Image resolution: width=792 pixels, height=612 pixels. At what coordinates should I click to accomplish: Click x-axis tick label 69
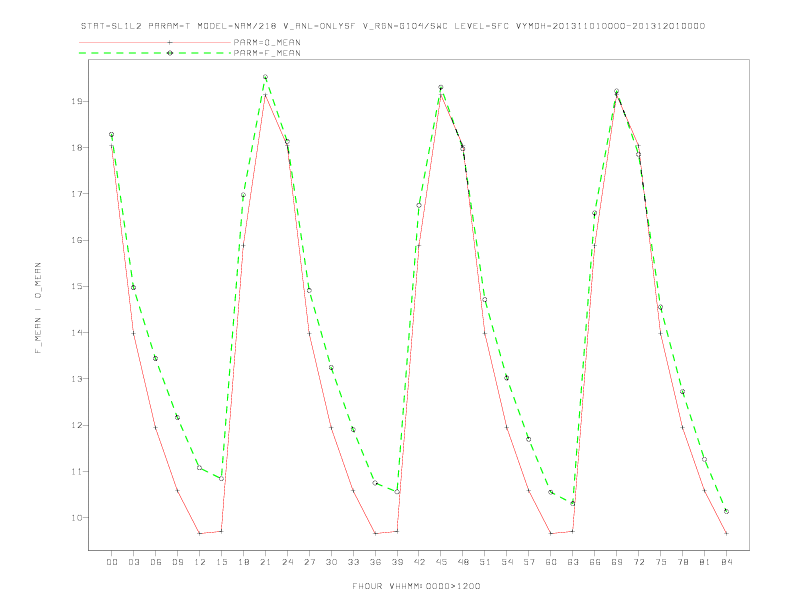[617, 562]
